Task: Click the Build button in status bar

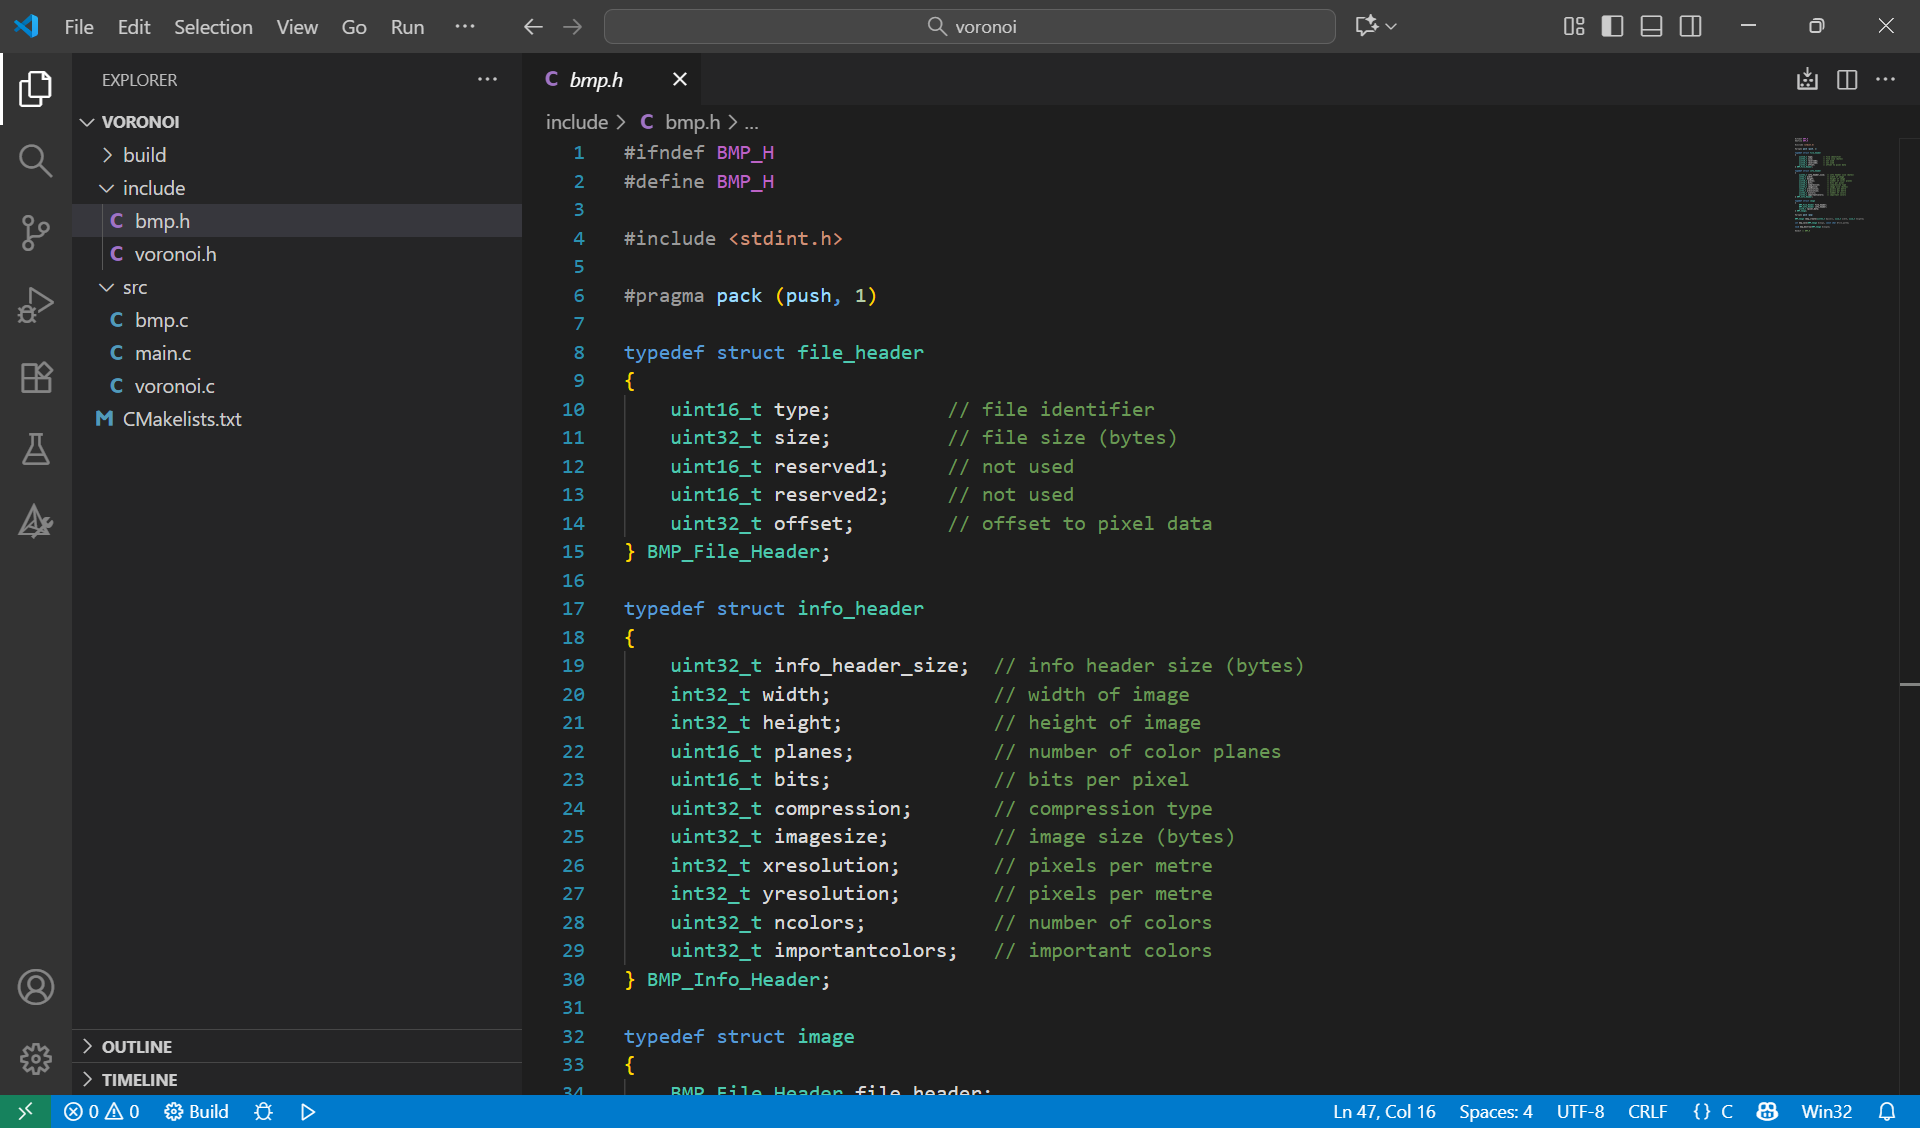Action: (197, 1111)
